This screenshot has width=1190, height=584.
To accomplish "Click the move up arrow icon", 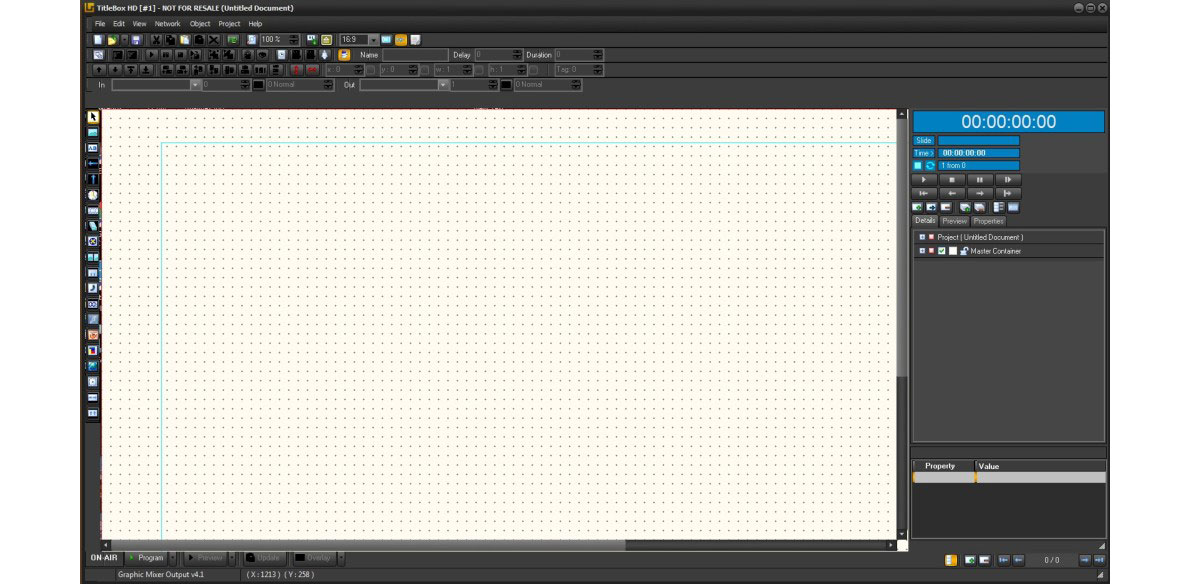I will [99, 70].
